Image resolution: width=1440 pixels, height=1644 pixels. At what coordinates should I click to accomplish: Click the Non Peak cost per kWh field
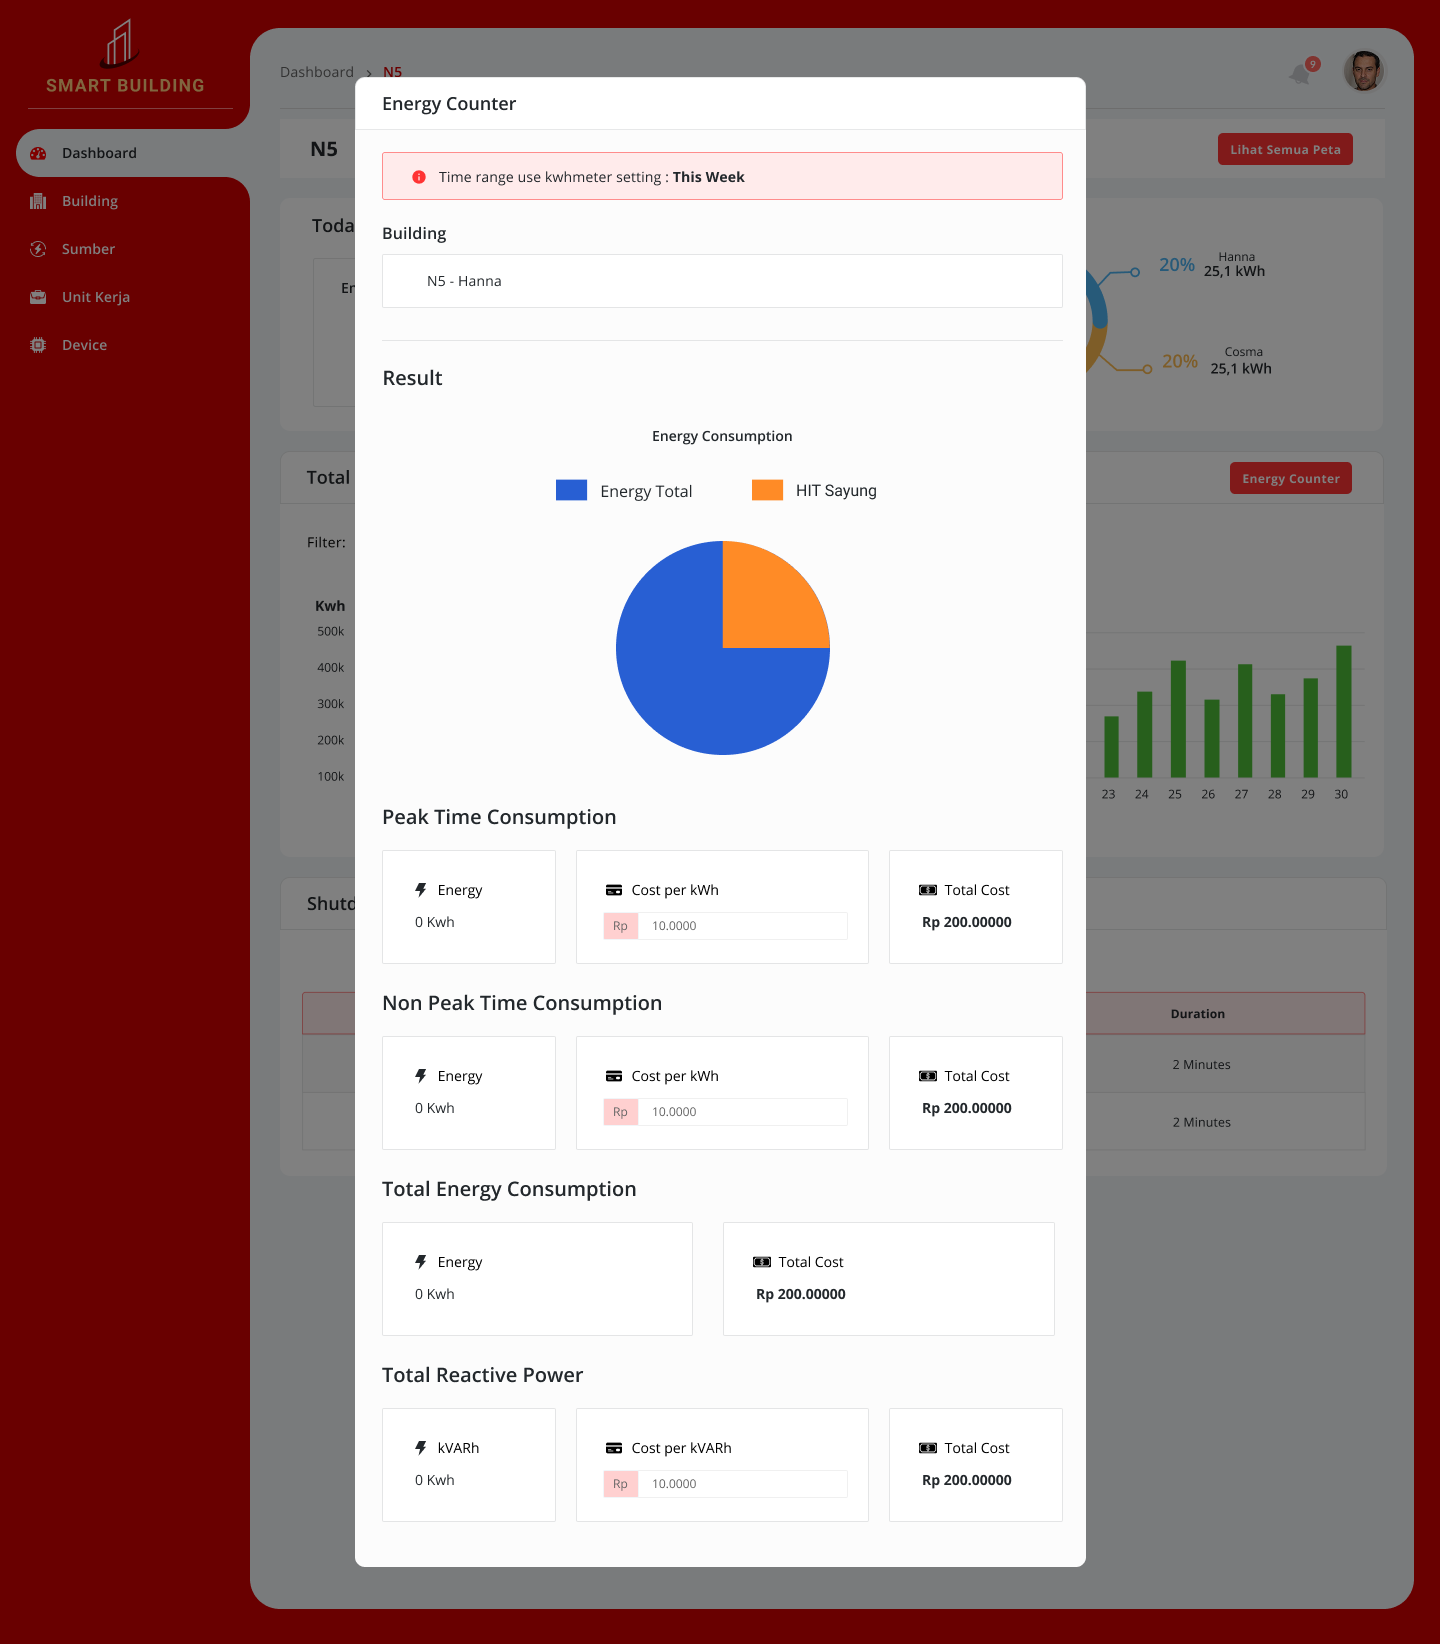[x=742, y=1112]
